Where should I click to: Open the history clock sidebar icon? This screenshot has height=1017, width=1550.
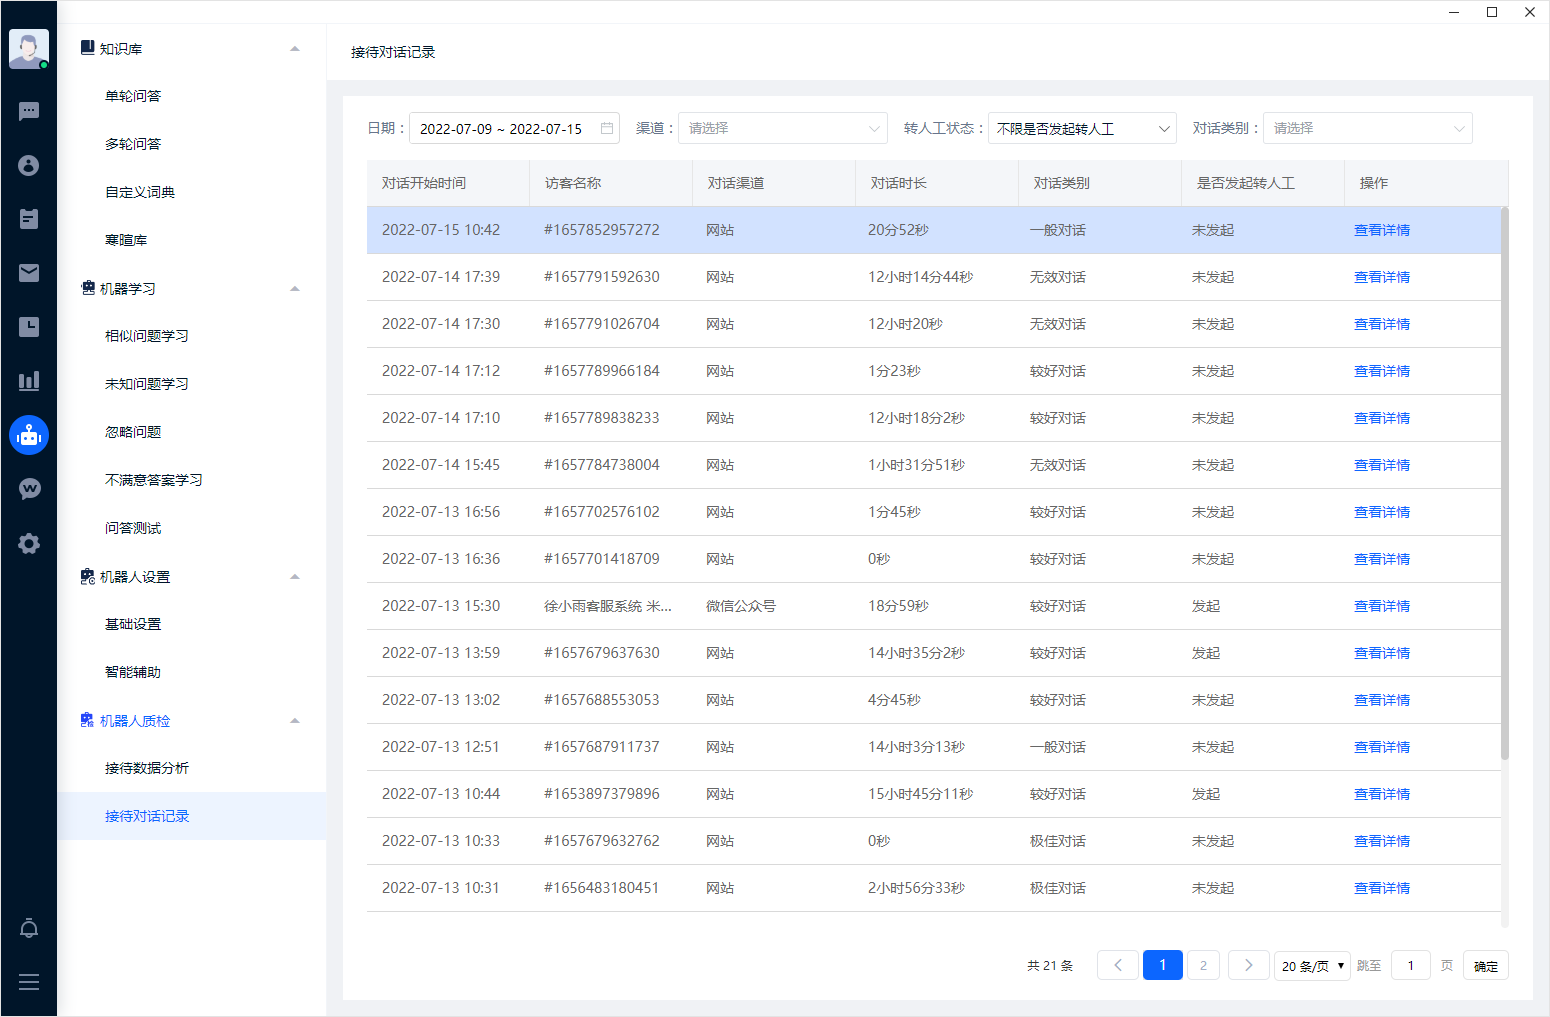[x=29, y=327]
